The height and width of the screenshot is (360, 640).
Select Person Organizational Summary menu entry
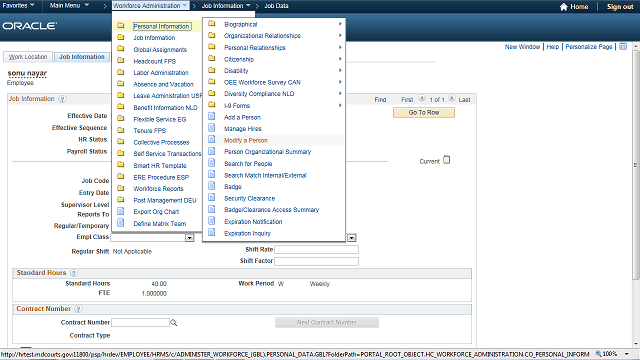(x=267, y=152)
